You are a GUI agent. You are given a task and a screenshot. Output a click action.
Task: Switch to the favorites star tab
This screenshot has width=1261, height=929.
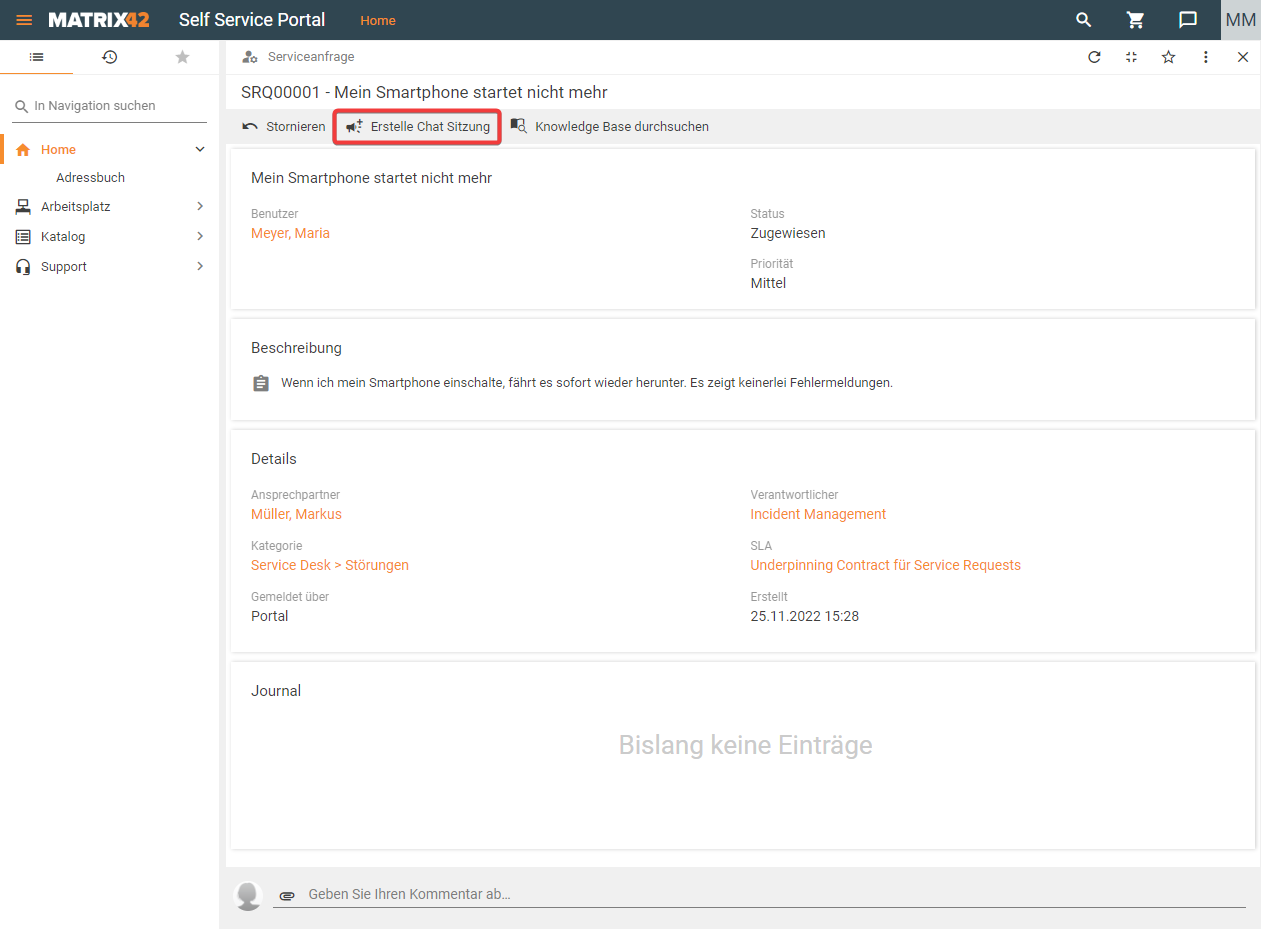click(x=182, y=57)
